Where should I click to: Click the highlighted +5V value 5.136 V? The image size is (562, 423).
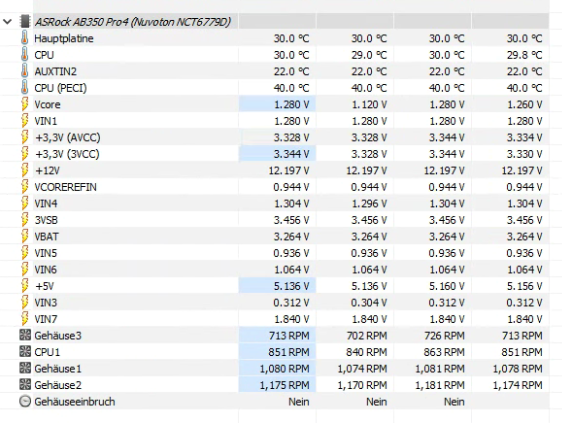291,286
